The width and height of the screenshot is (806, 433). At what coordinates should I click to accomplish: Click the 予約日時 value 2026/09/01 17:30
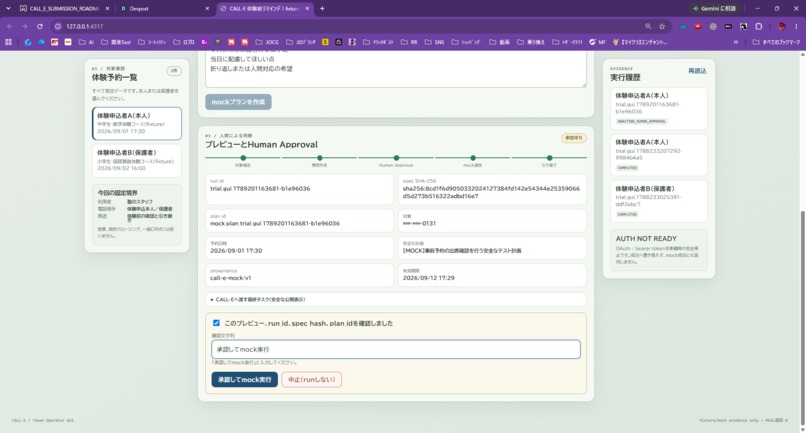236,250
